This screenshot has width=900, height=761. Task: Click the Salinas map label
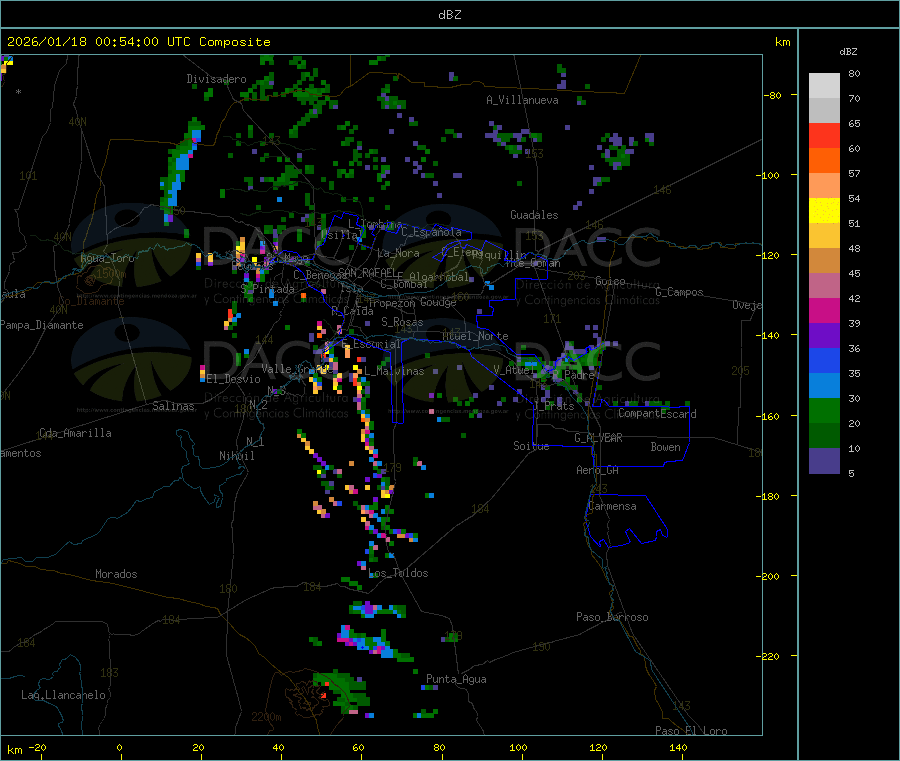click(173, 406)
